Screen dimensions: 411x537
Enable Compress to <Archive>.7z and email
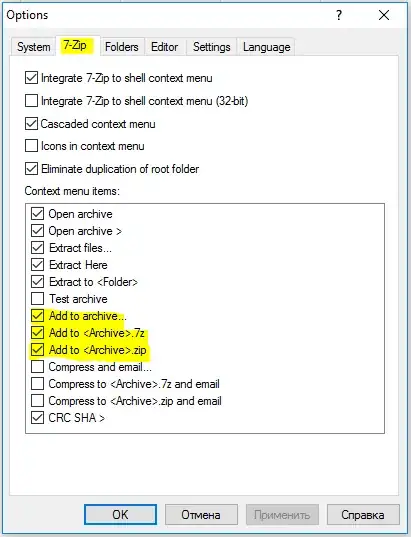[37, 384]
